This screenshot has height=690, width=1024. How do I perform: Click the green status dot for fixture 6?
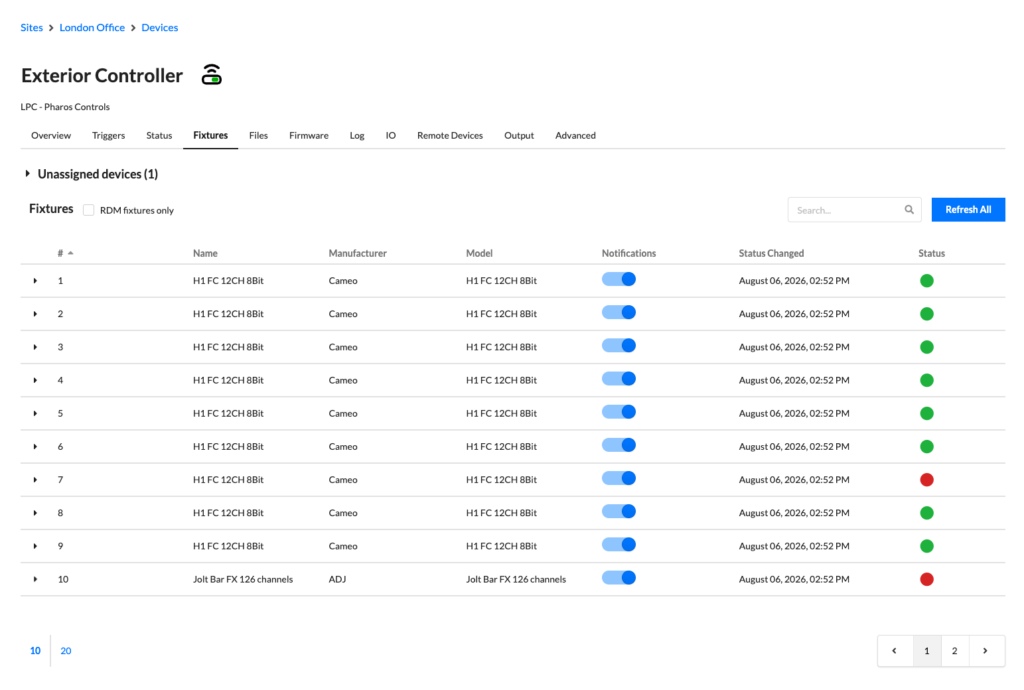pos(926,447)
